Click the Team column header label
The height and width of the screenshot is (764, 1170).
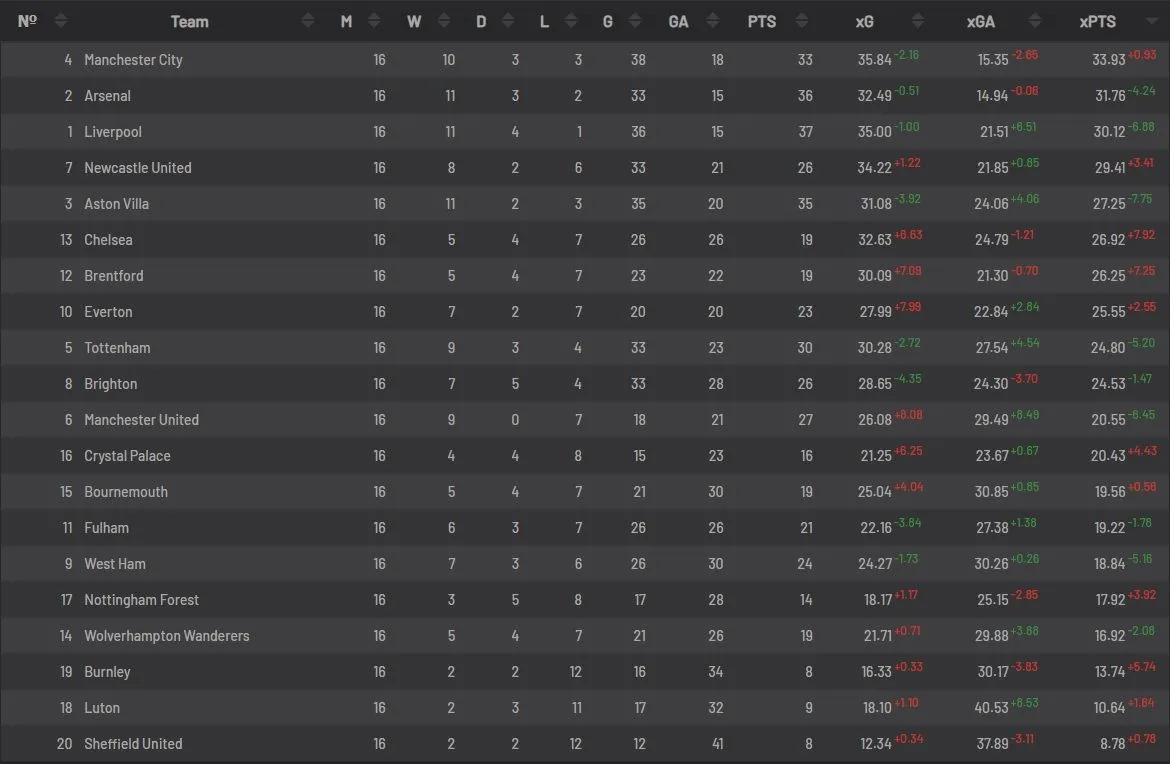189,21
